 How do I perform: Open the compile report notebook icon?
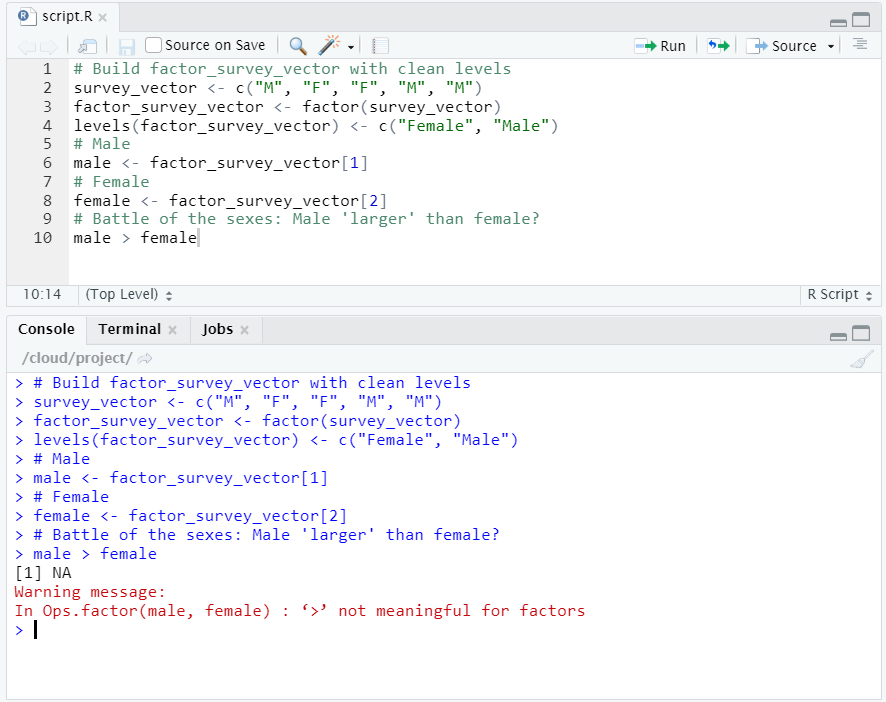(380, 46)
